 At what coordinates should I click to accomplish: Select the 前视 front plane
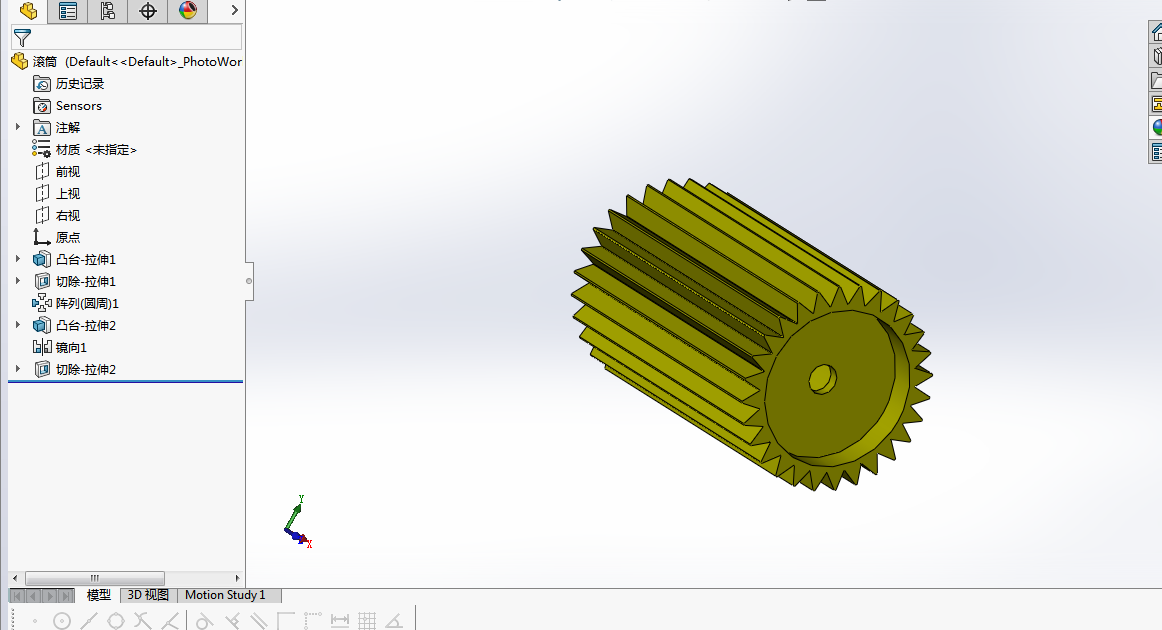pyautogui.click(x=57, y=171)
